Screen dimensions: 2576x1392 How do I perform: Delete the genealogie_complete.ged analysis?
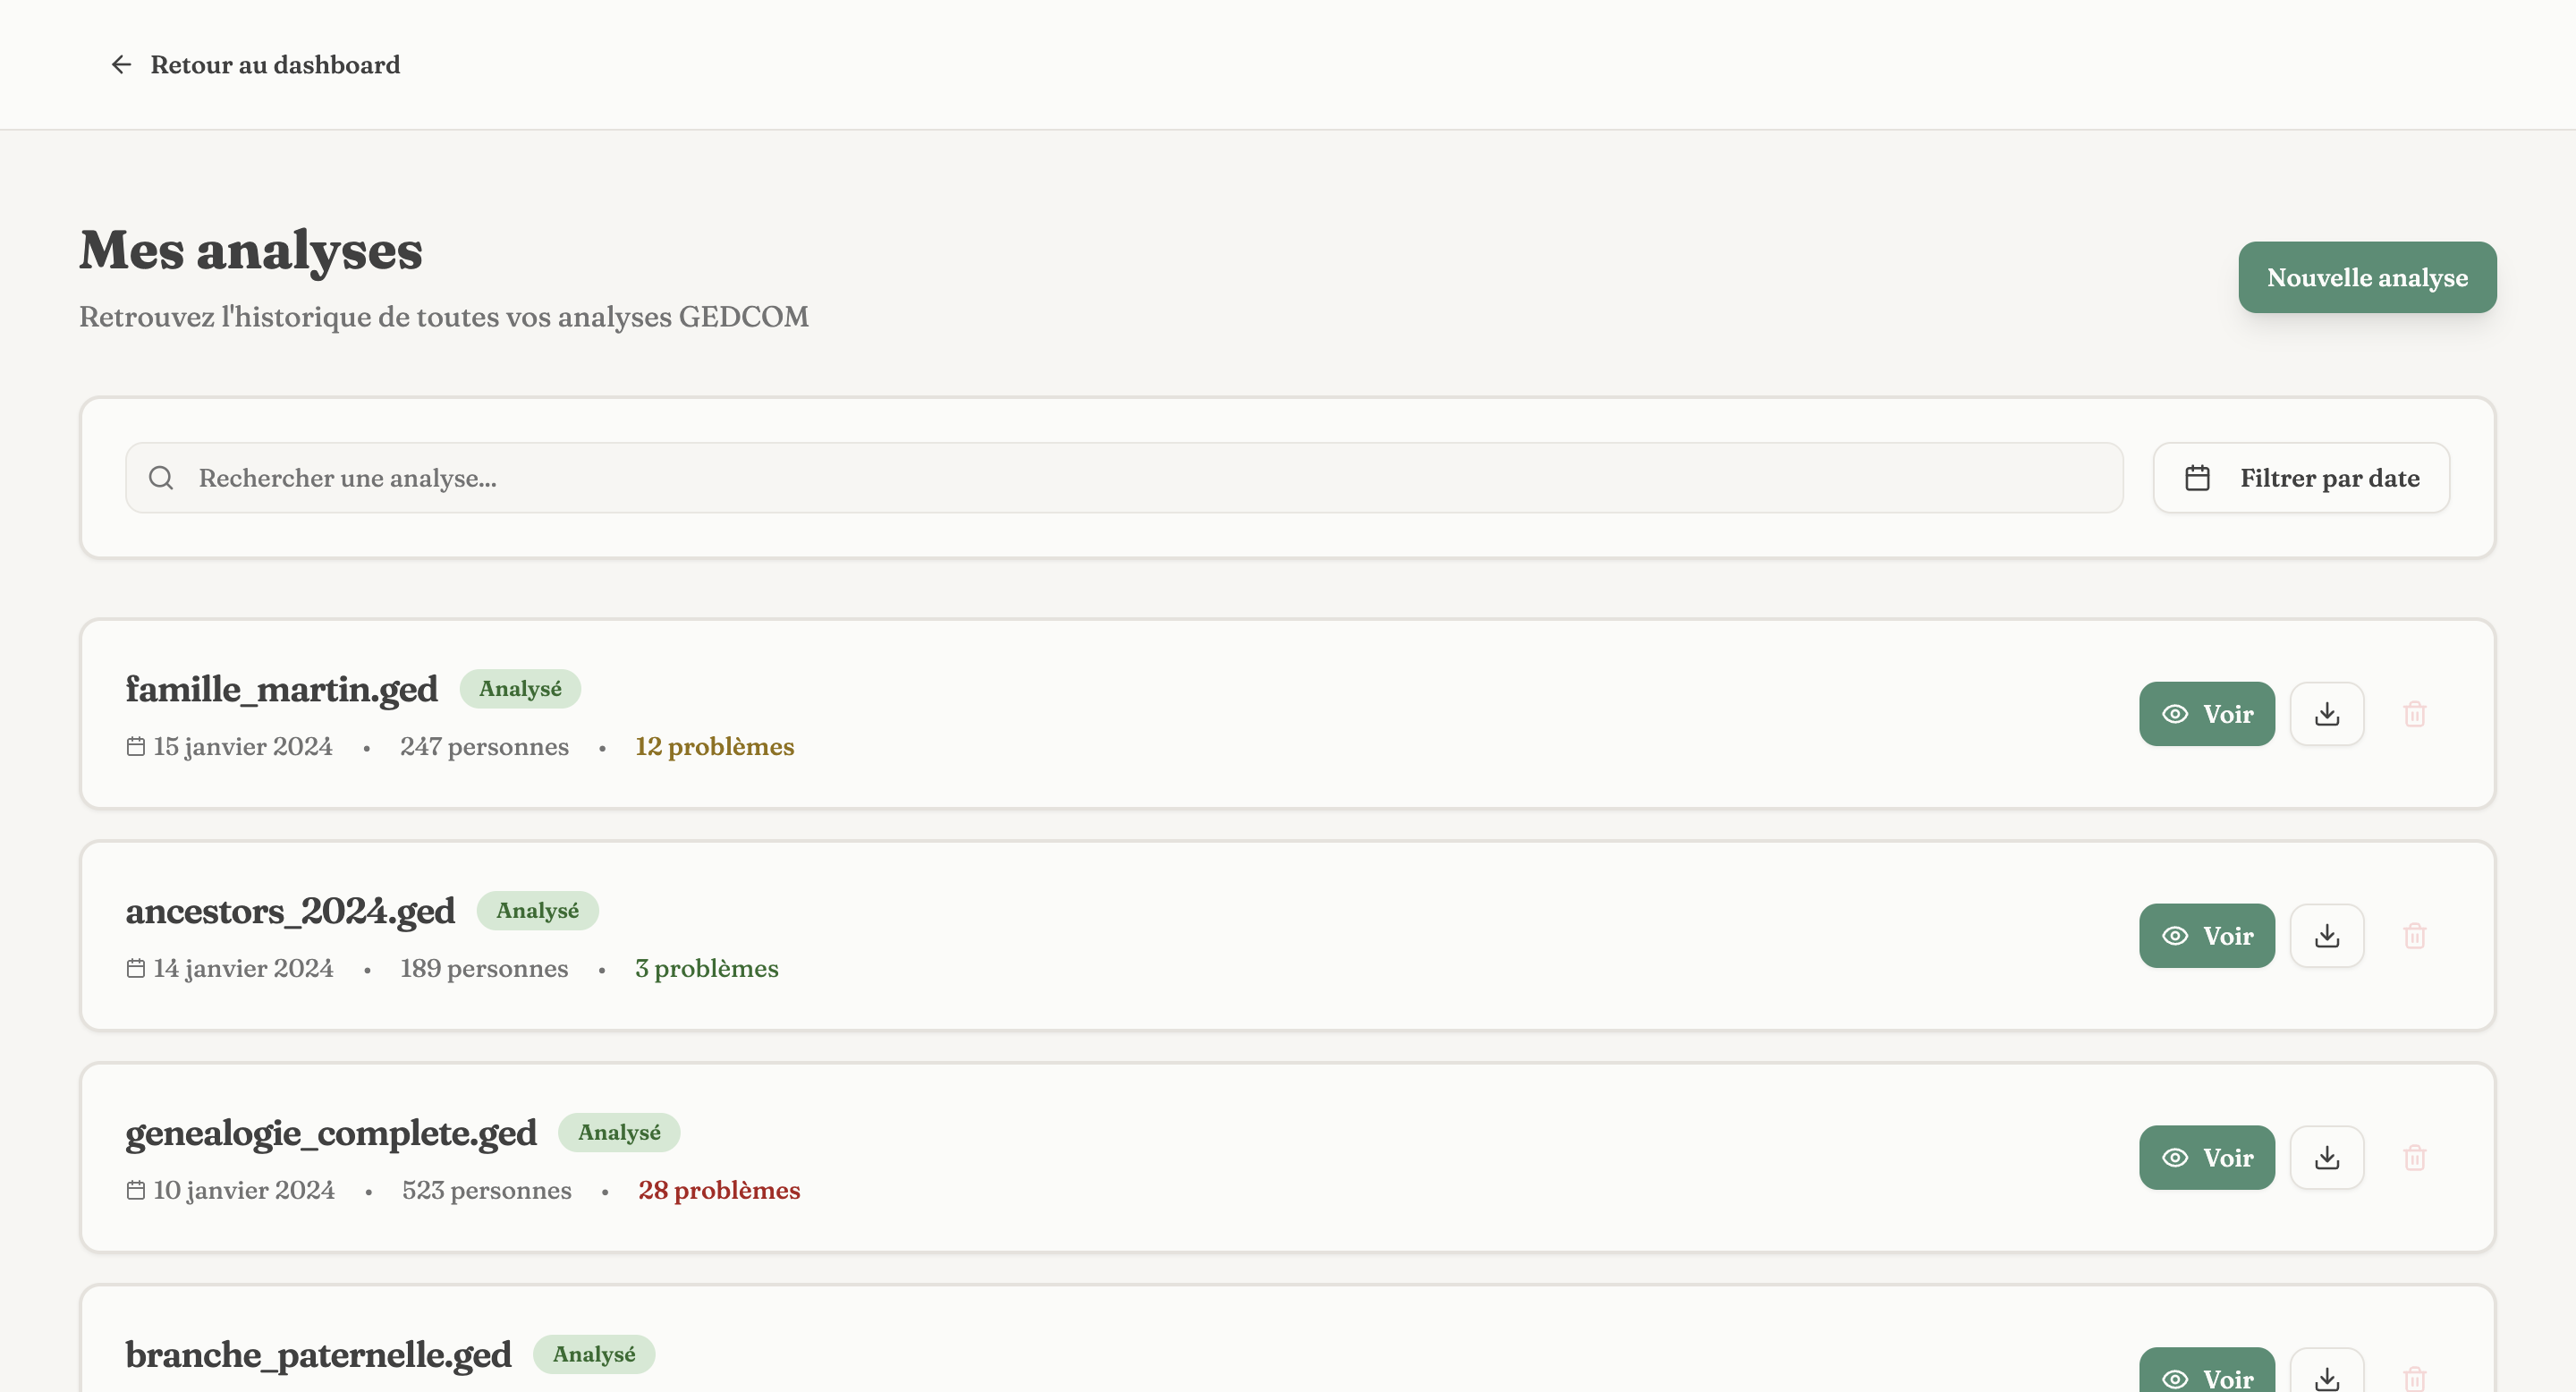tap(2415, 1158)
